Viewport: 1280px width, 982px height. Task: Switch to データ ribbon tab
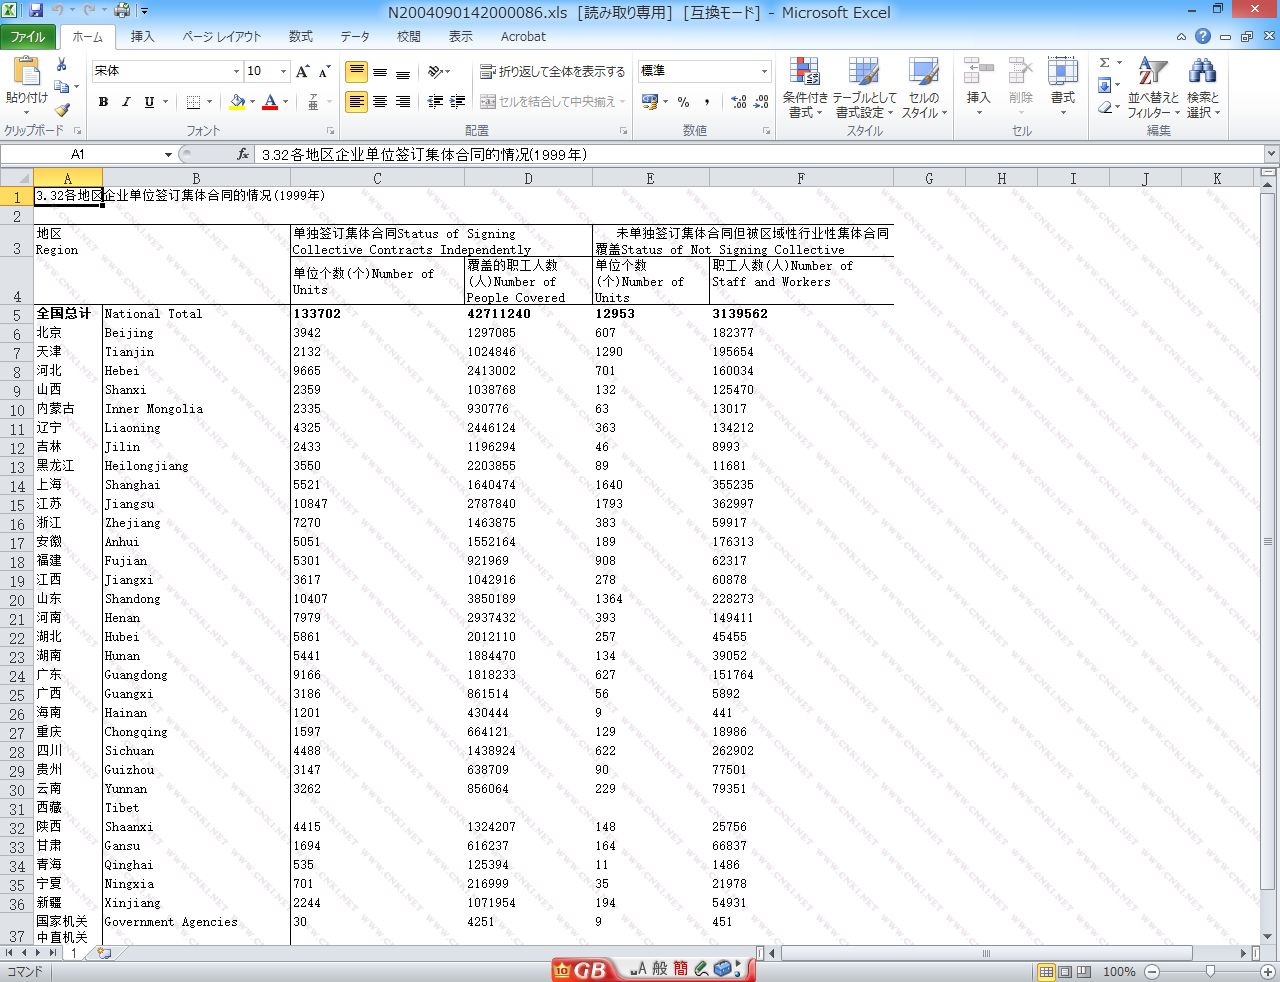(355, 36)
